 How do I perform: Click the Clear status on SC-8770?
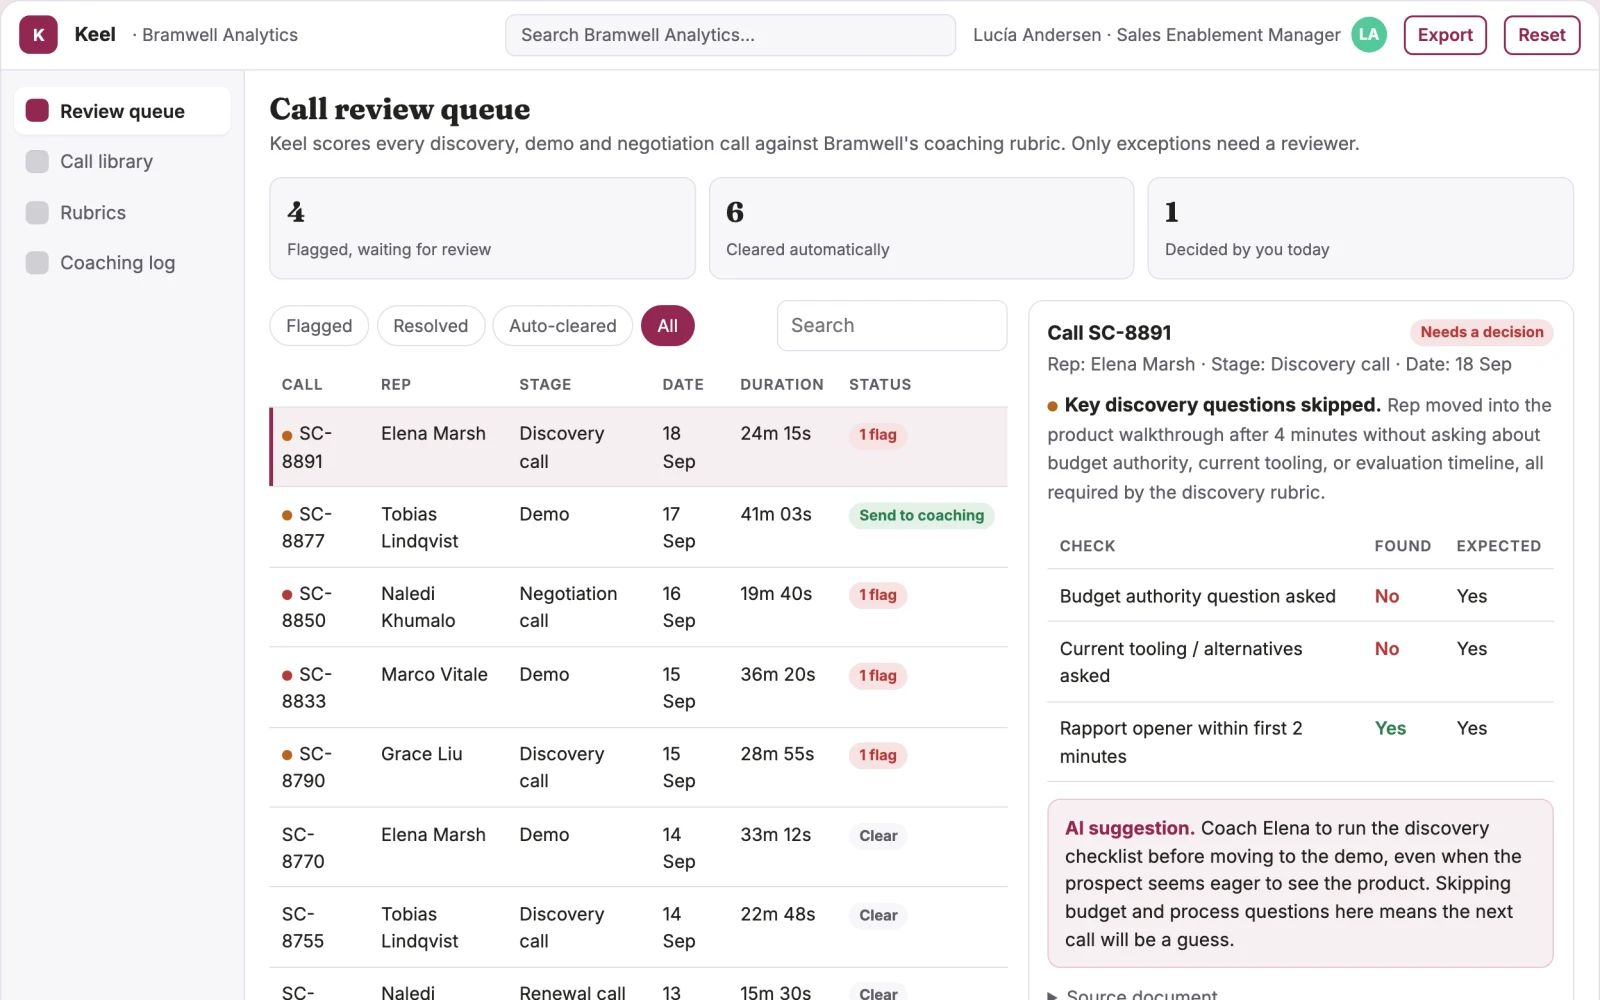coord(878,836)
